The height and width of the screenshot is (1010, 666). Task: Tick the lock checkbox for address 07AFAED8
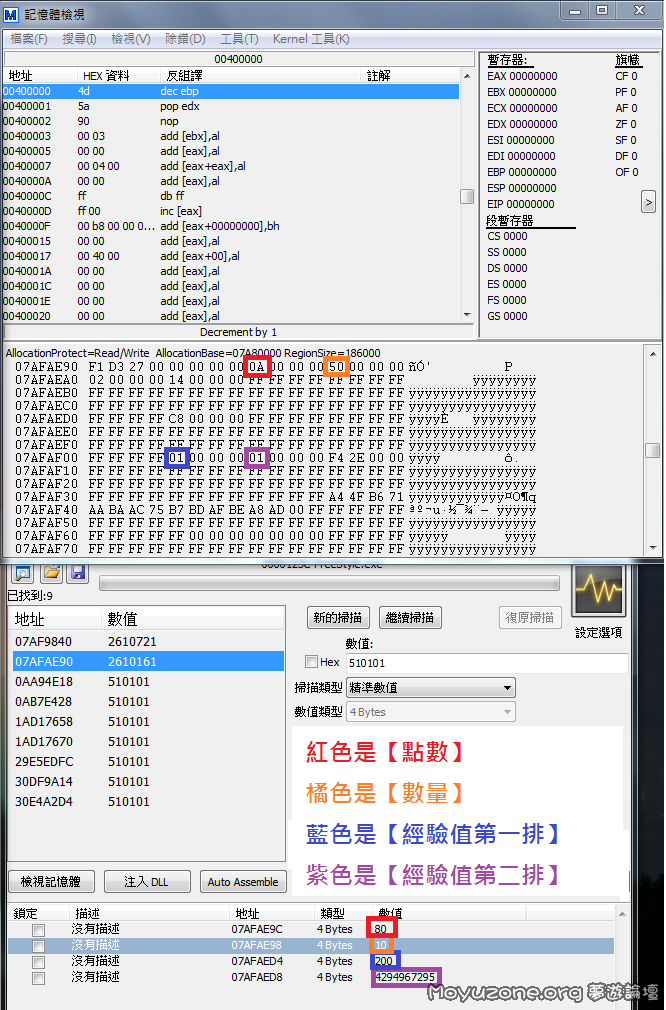click(39, 978)
